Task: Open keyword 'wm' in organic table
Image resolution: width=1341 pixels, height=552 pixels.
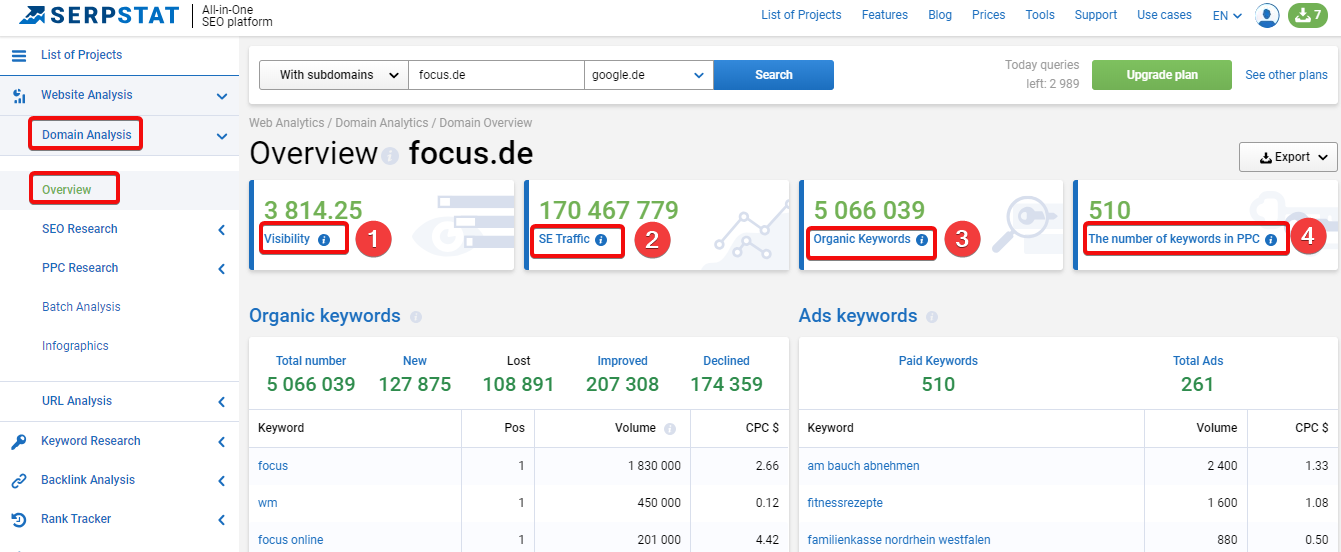Action: pyautogui.click(x=267, y=503)
